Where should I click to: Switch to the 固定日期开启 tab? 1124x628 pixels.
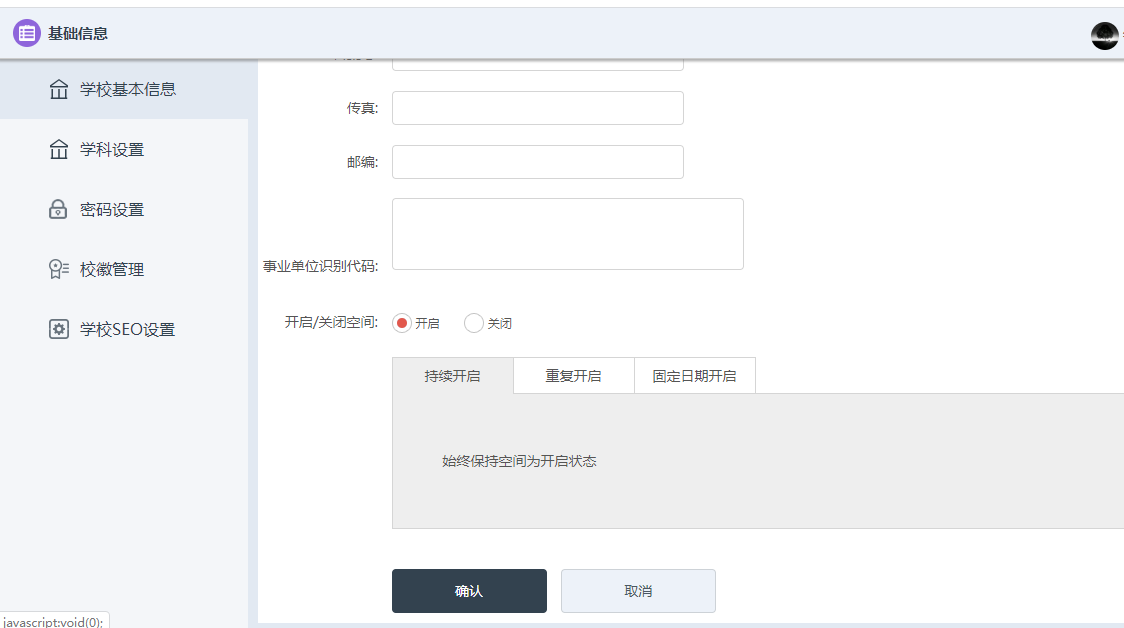694,376
